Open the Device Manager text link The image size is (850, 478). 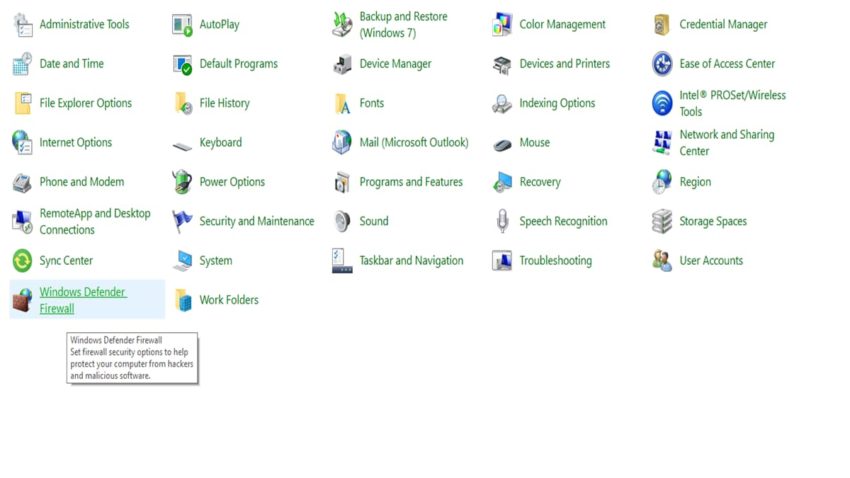pyautogui.click(x=395, y=64)
